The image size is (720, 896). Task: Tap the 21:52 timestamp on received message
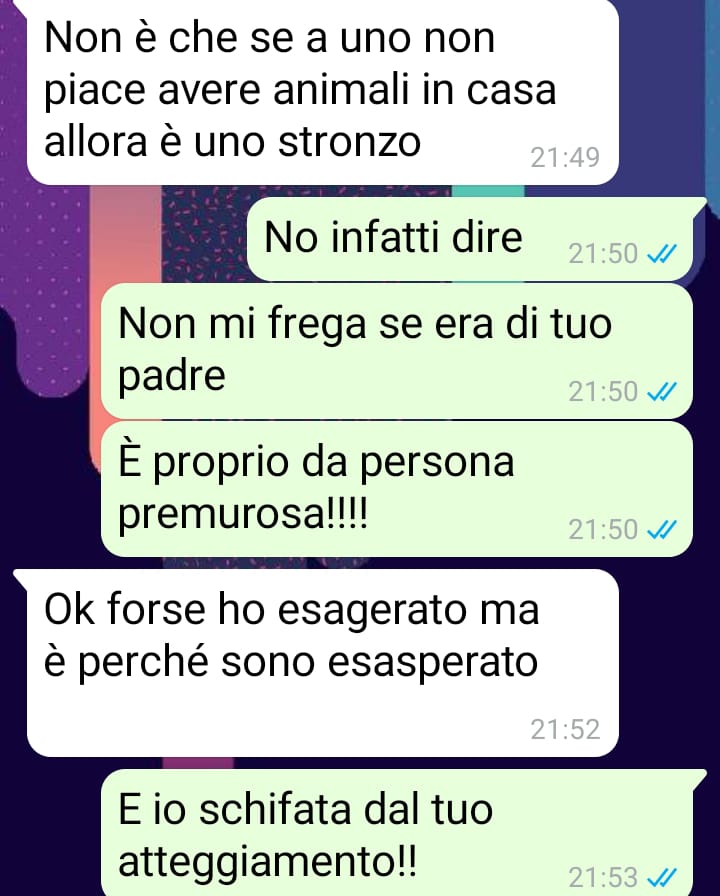(x=565, y=729)
